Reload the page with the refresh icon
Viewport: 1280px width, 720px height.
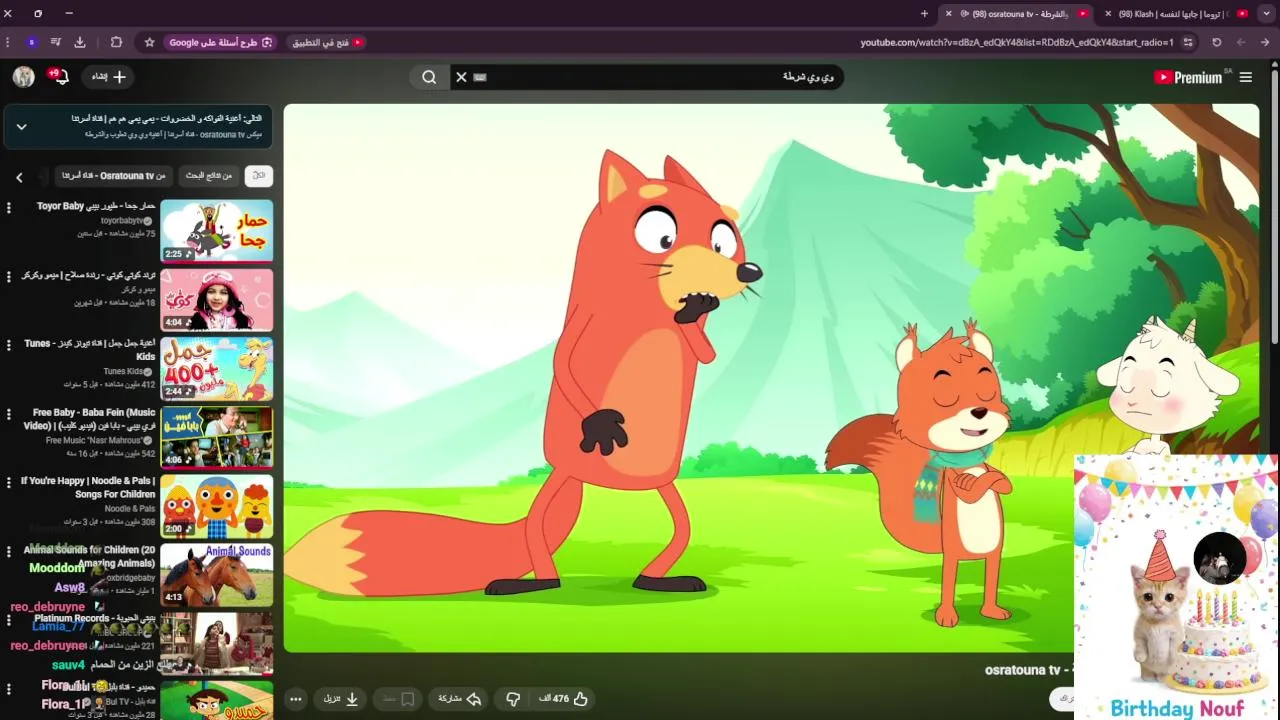[1217, 42]
